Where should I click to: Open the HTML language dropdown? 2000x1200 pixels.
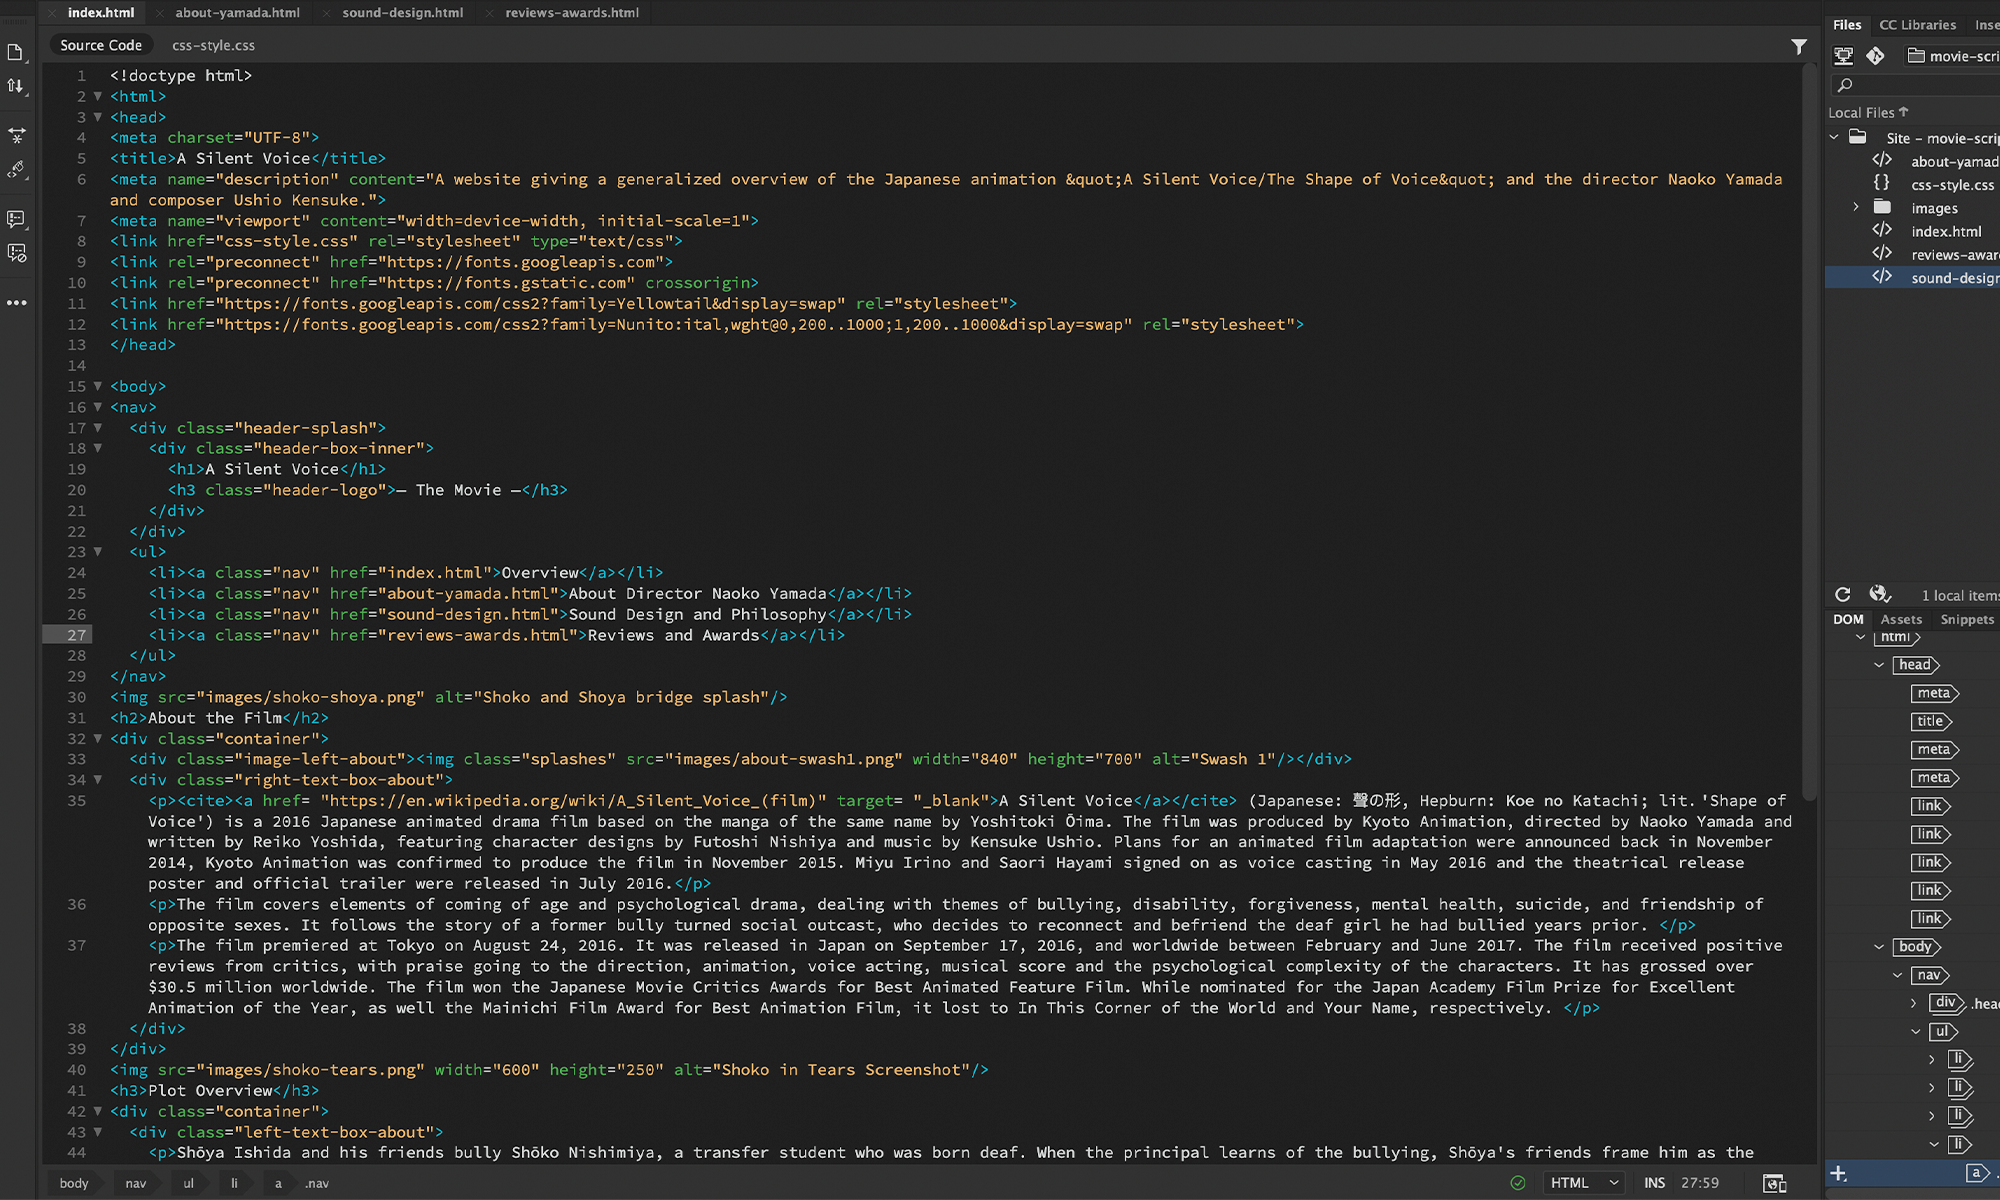click(x=1584, y=1183)
